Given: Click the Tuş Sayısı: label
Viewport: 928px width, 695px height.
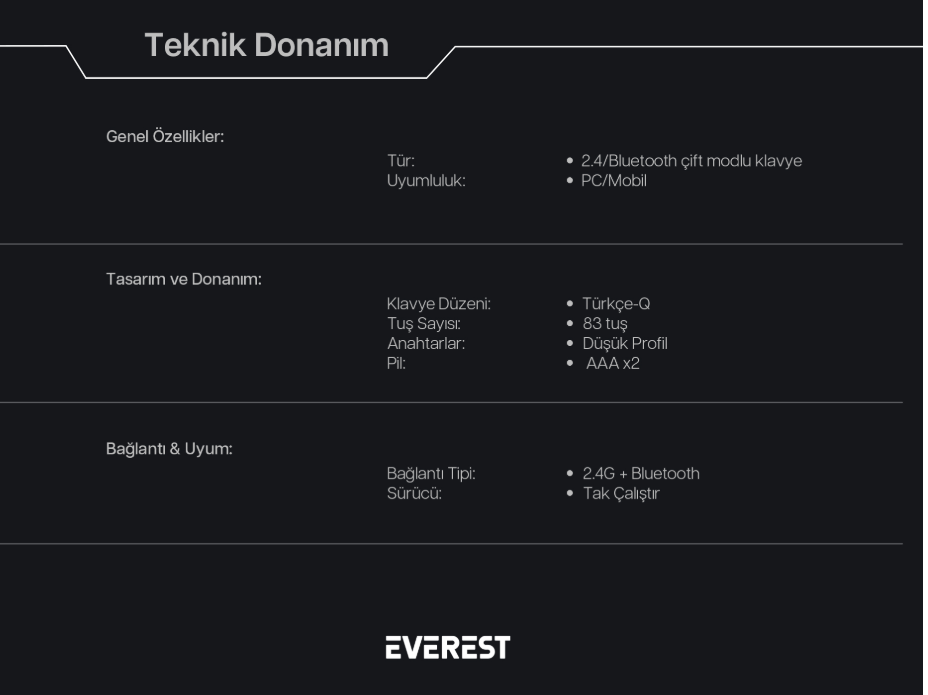Looking at the screenshot, I should coord(424,324).
